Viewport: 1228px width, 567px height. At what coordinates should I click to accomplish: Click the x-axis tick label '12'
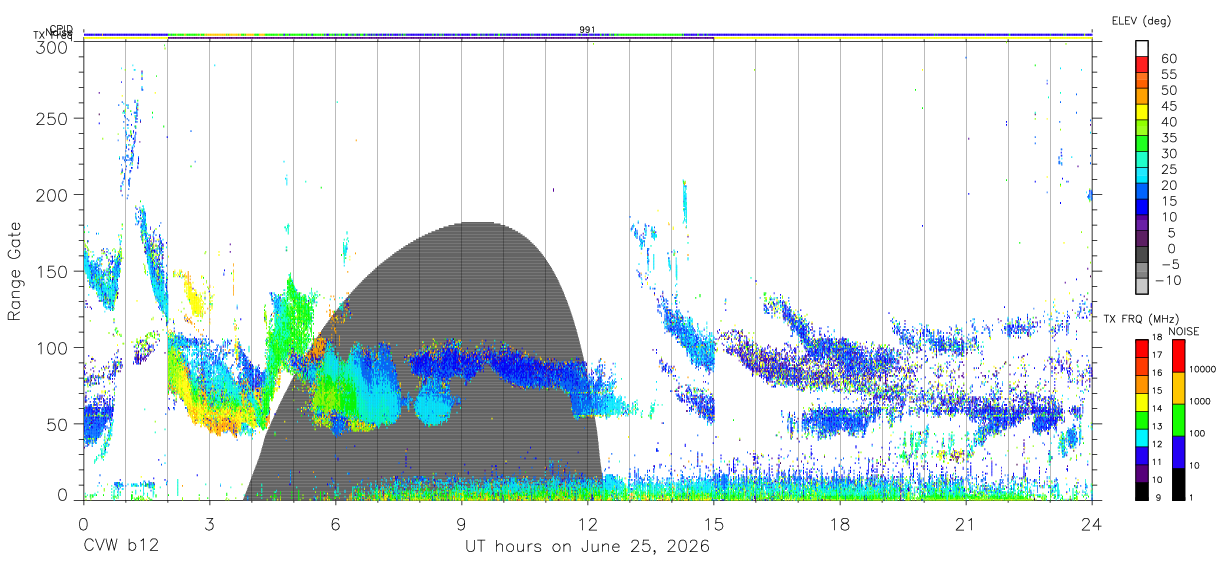click(588, 523)
